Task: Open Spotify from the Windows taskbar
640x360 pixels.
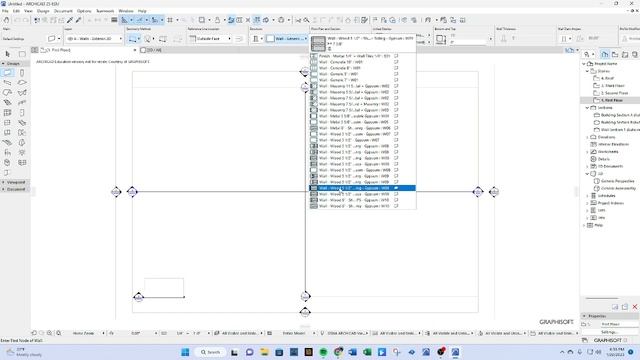Action: click(x=323, y=352)
